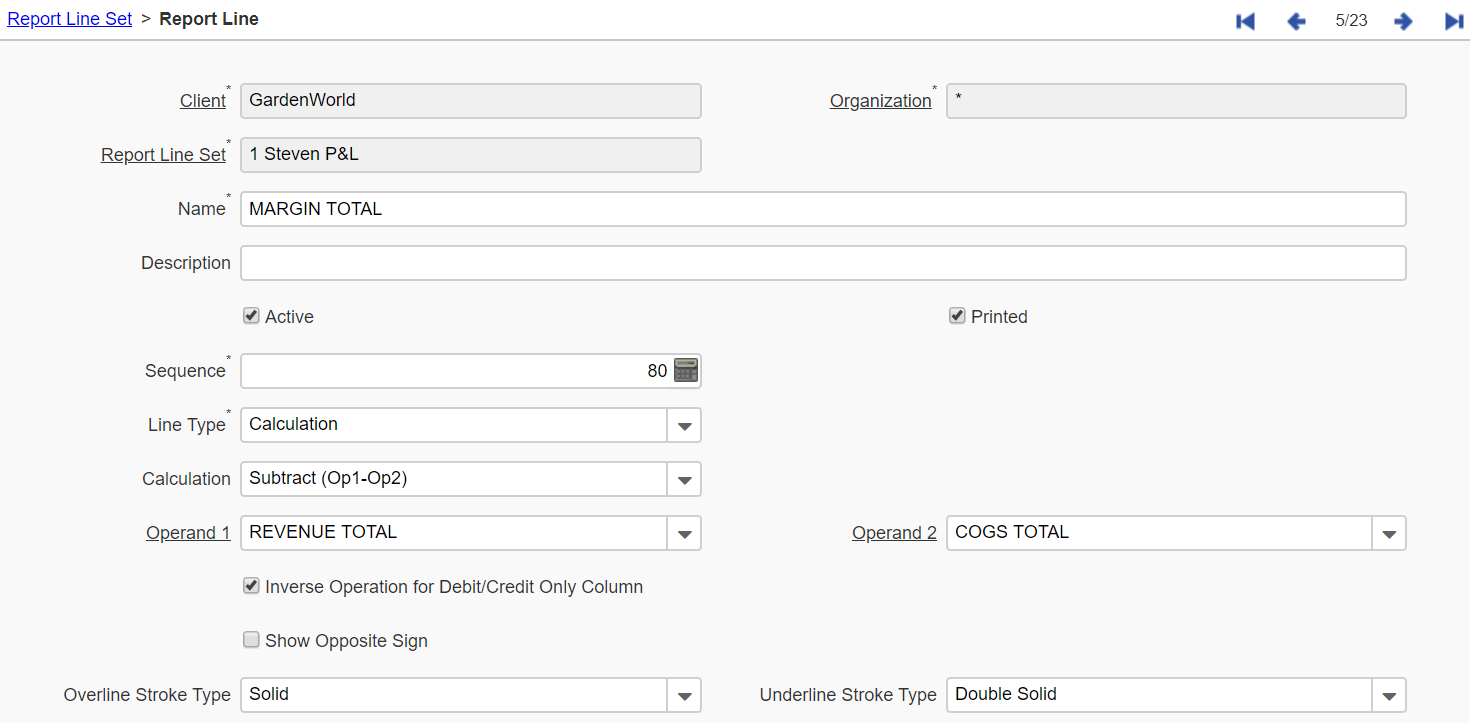Open the calculator for the Sequence field
The width and height of the screenshot is (1470, 726).
pyautogui.click(x=685, y=370)
